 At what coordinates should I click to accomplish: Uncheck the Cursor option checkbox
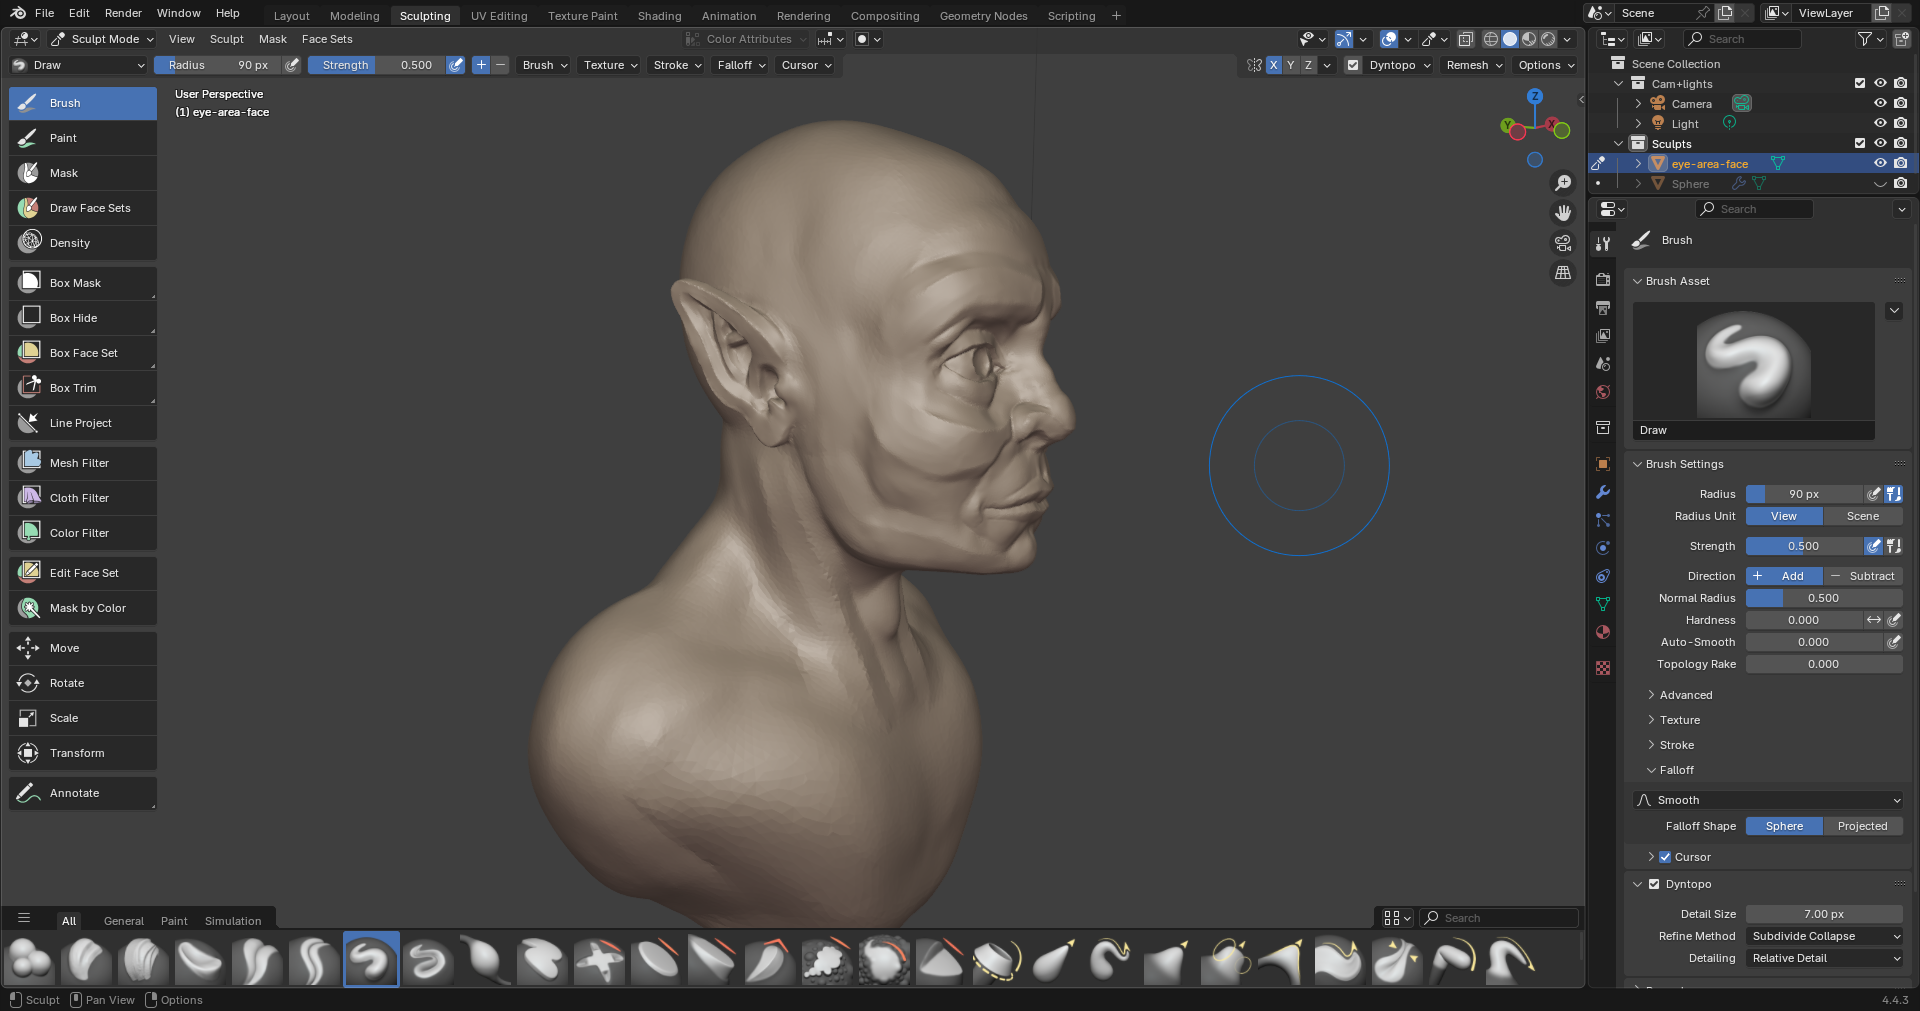1665,857
